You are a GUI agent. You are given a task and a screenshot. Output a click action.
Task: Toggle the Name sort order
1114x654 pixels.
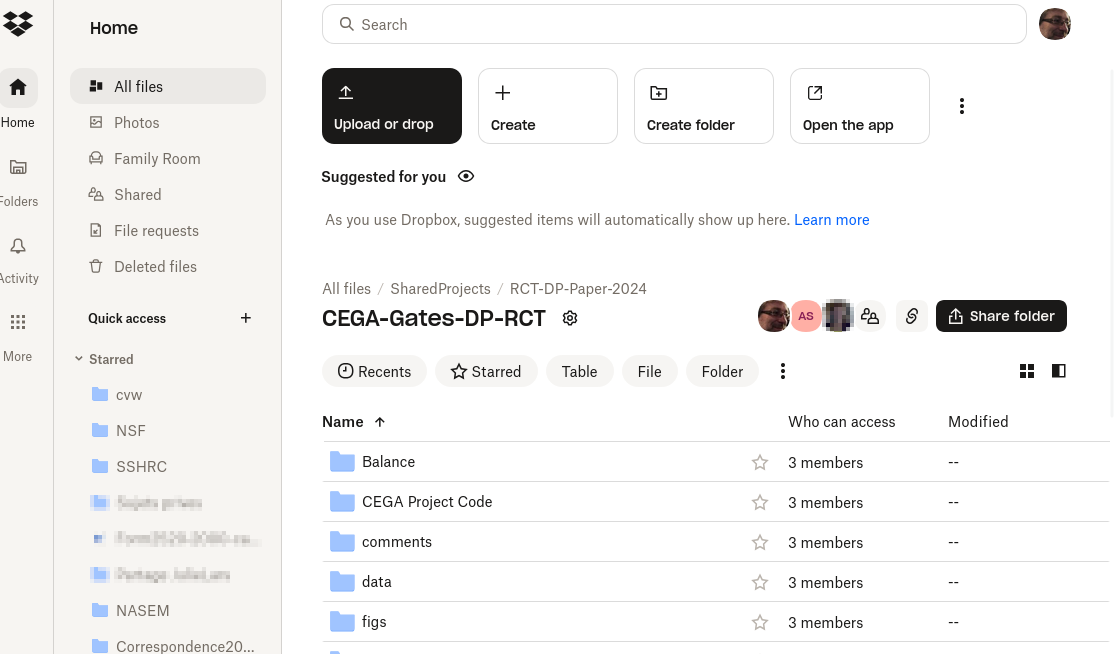point(379,422)
